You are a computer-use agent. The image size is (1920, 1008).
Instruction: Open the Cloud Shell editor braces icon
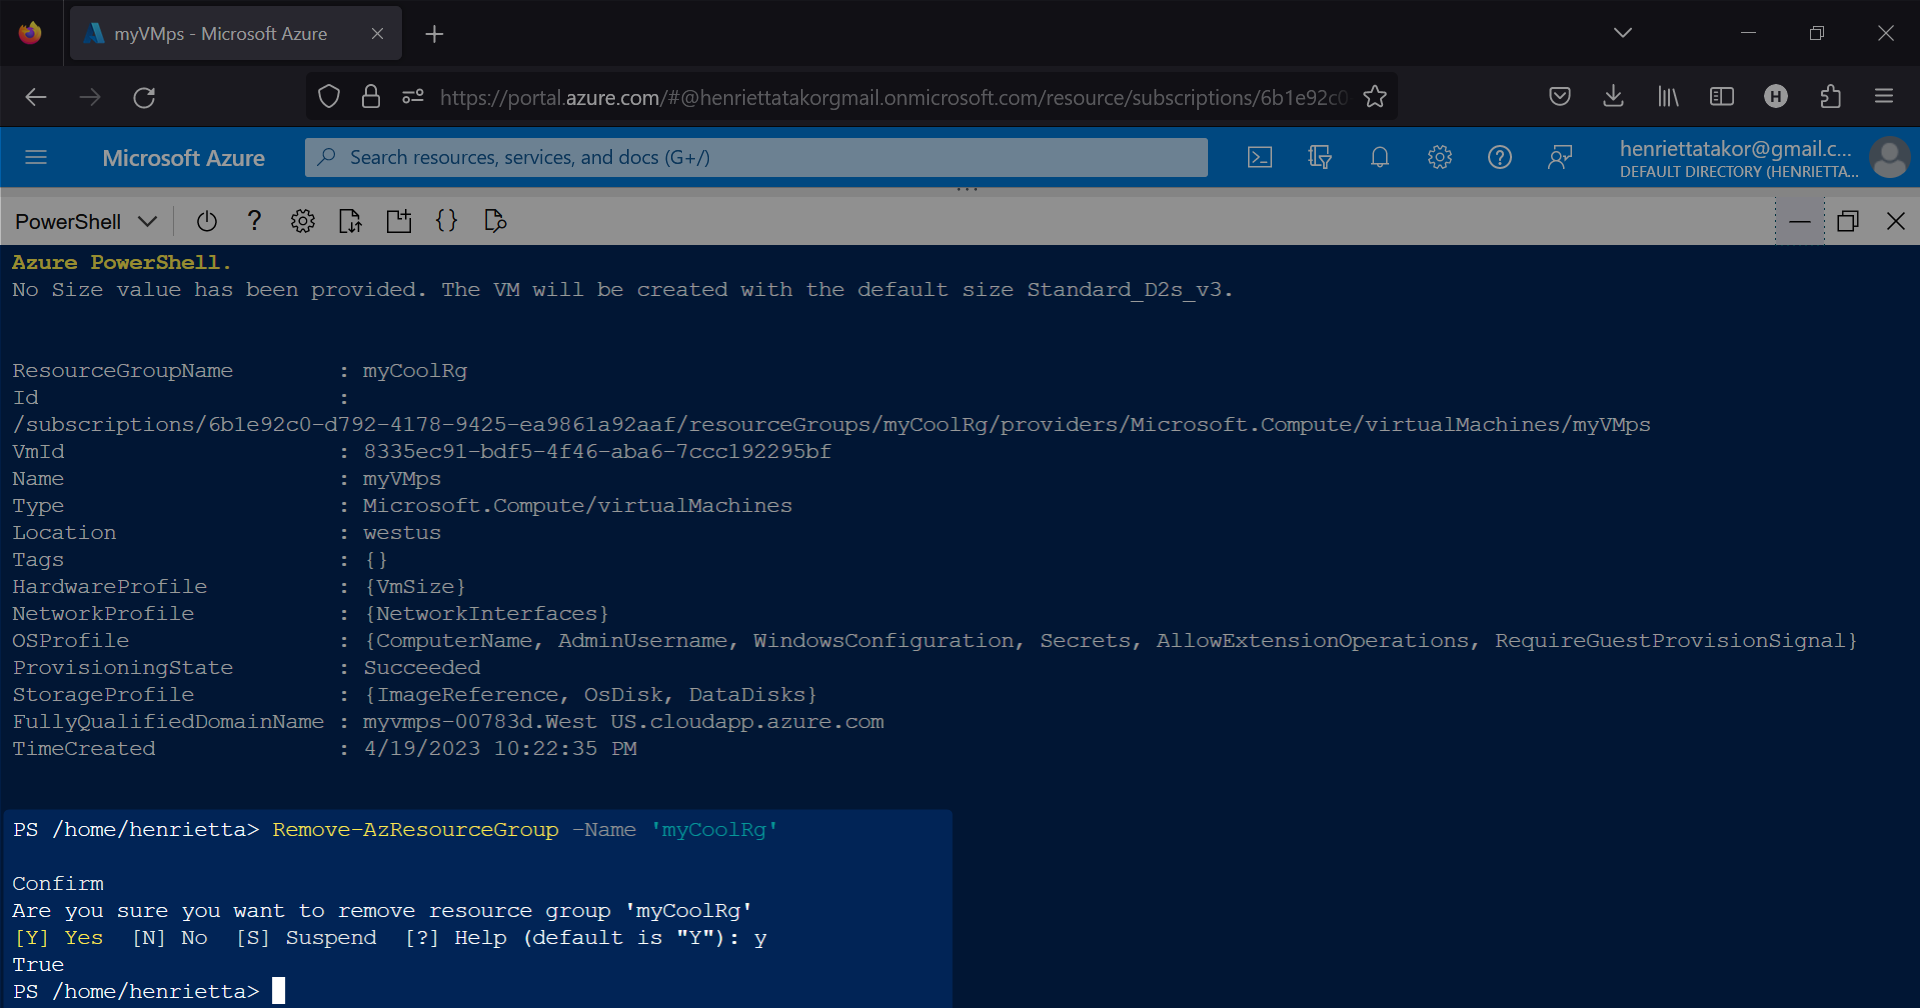[x=447, y=221]
